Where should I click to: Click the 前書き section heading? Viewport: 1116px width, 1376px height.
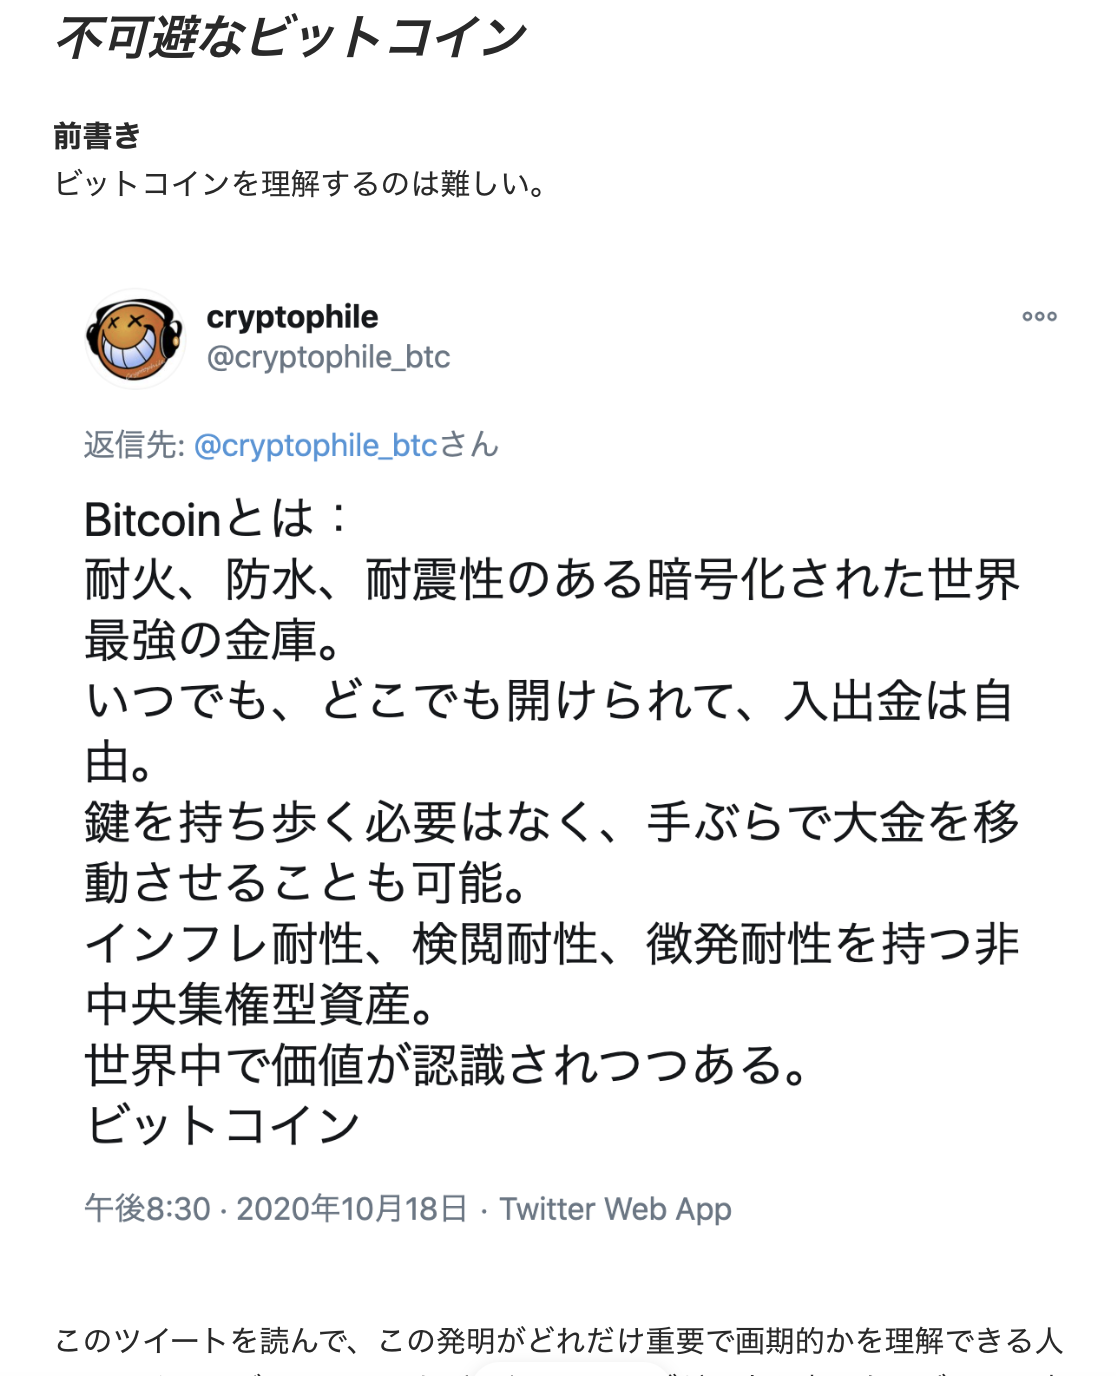[97, 135]
